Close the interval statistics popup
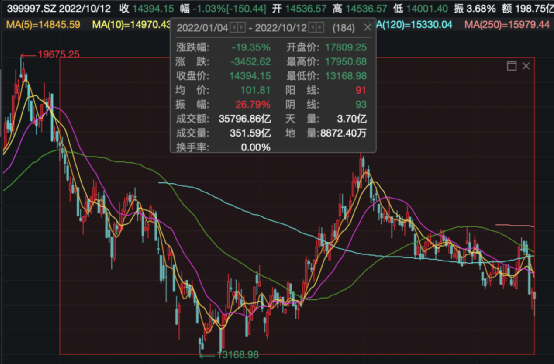Image resolution: width=554 pixels, height=364 pixels. (367, 27)
